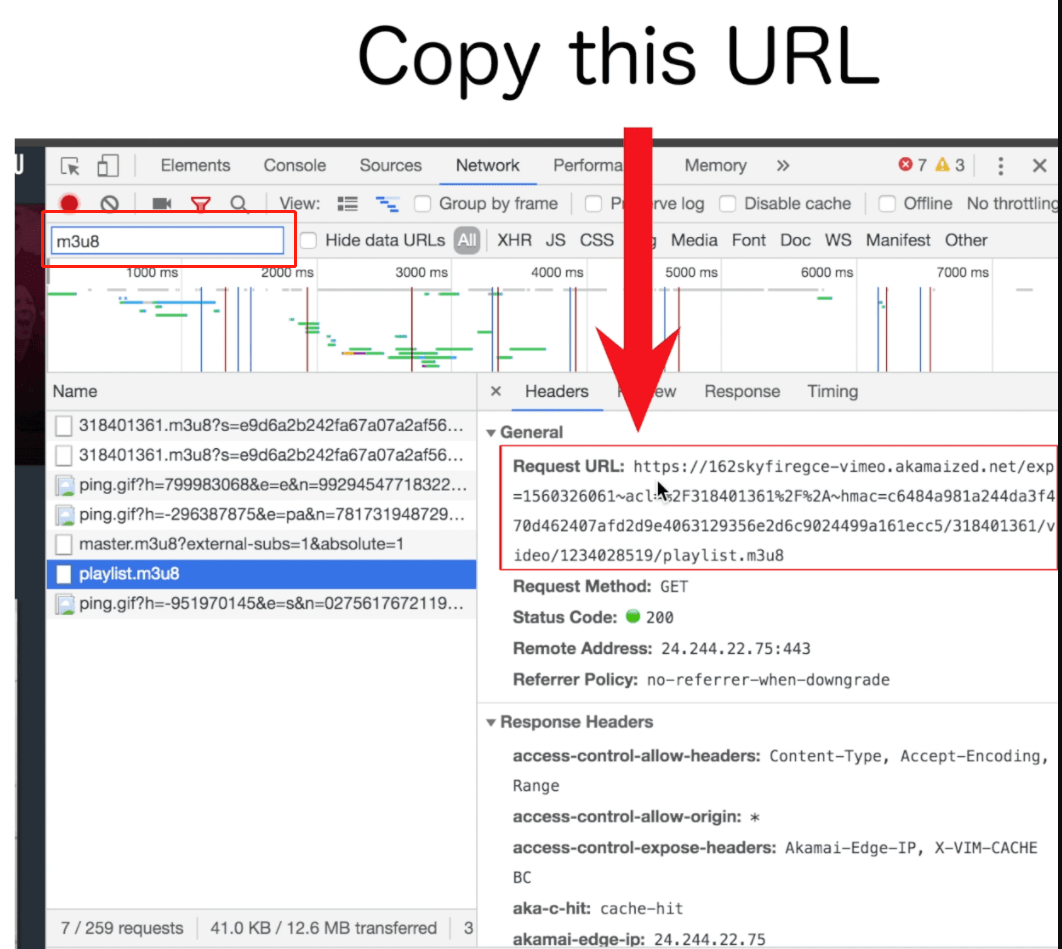Click the Request URL value text

784,511
